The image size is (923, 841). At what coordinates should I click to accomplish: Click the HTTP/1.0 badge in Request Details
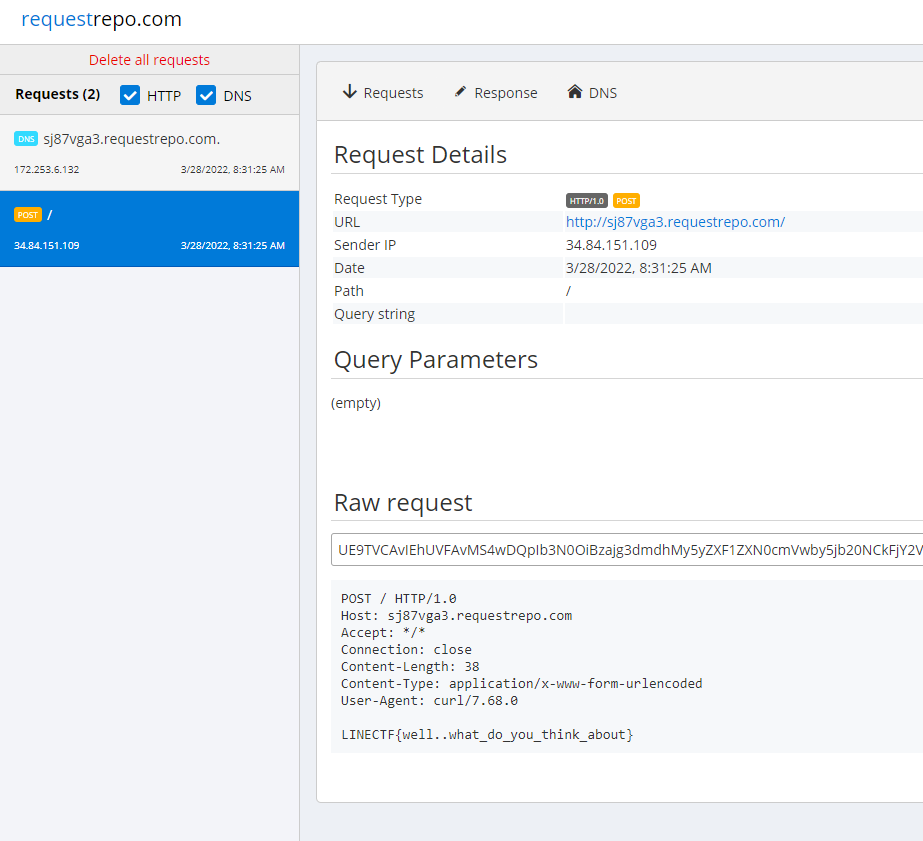pyautogui.click(x=587, y=200)
